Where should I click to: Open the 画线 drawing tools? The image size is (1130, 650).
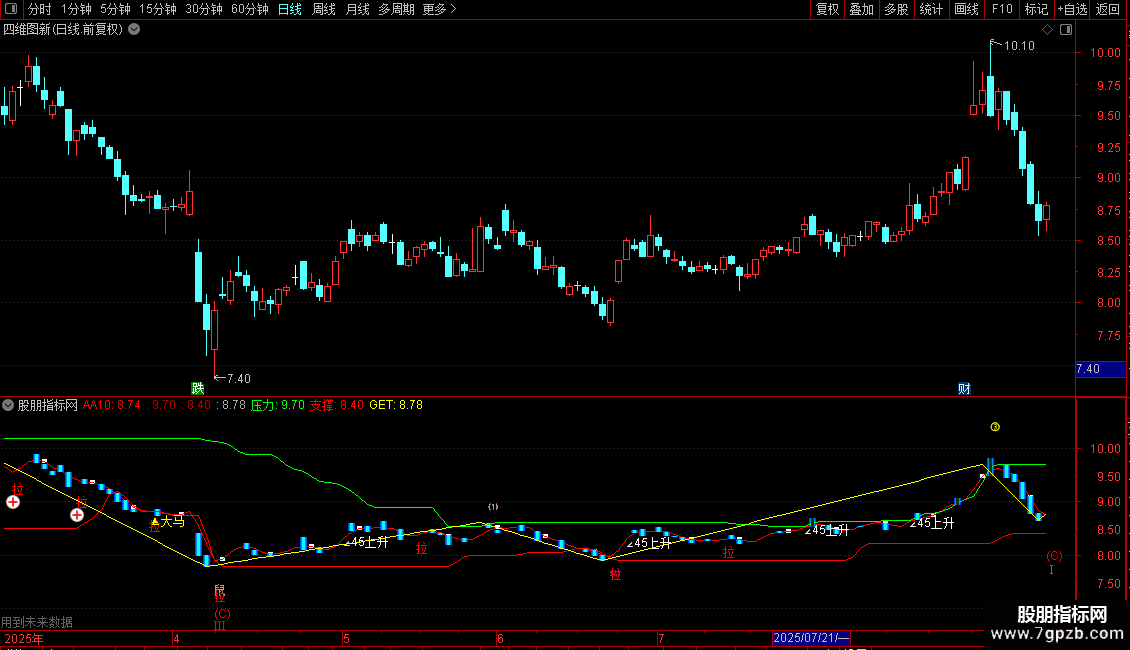[x=966, y=9]
